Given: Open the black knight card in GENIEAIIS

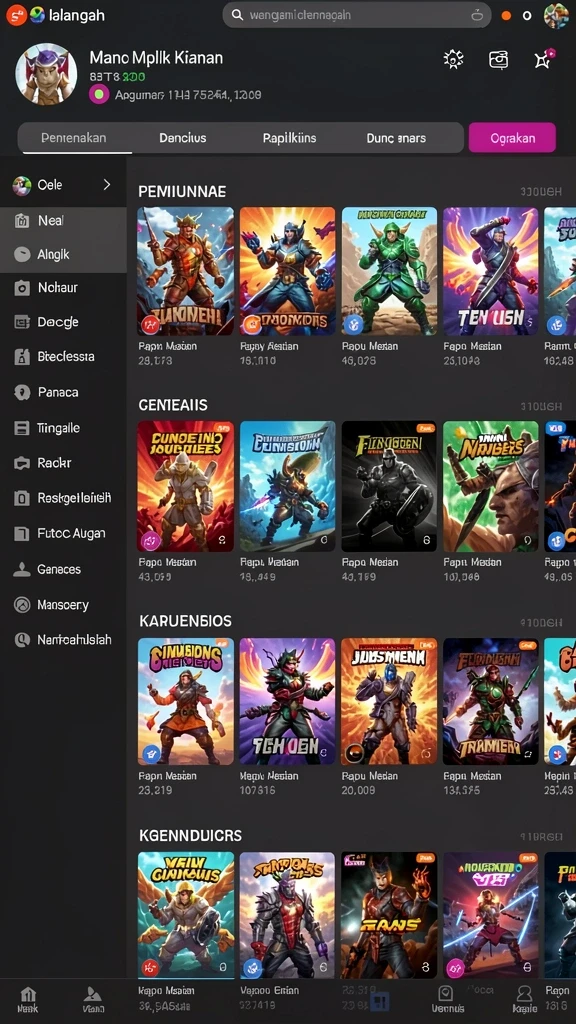Looking at the screenshot, I should (x=389, y=486).
